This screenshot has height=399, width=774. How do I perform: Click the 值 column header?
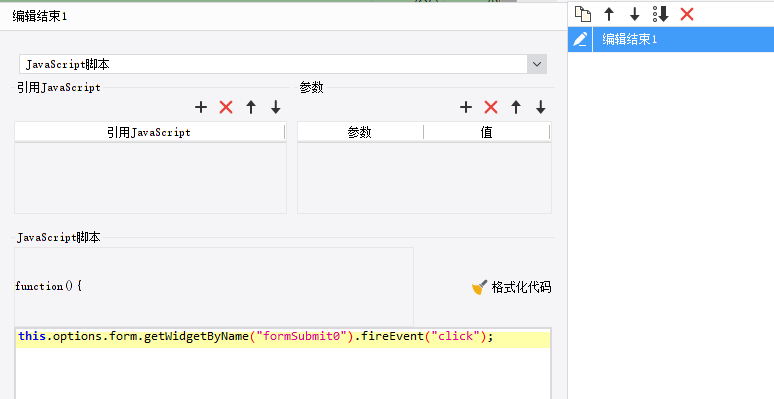(487, 132)
